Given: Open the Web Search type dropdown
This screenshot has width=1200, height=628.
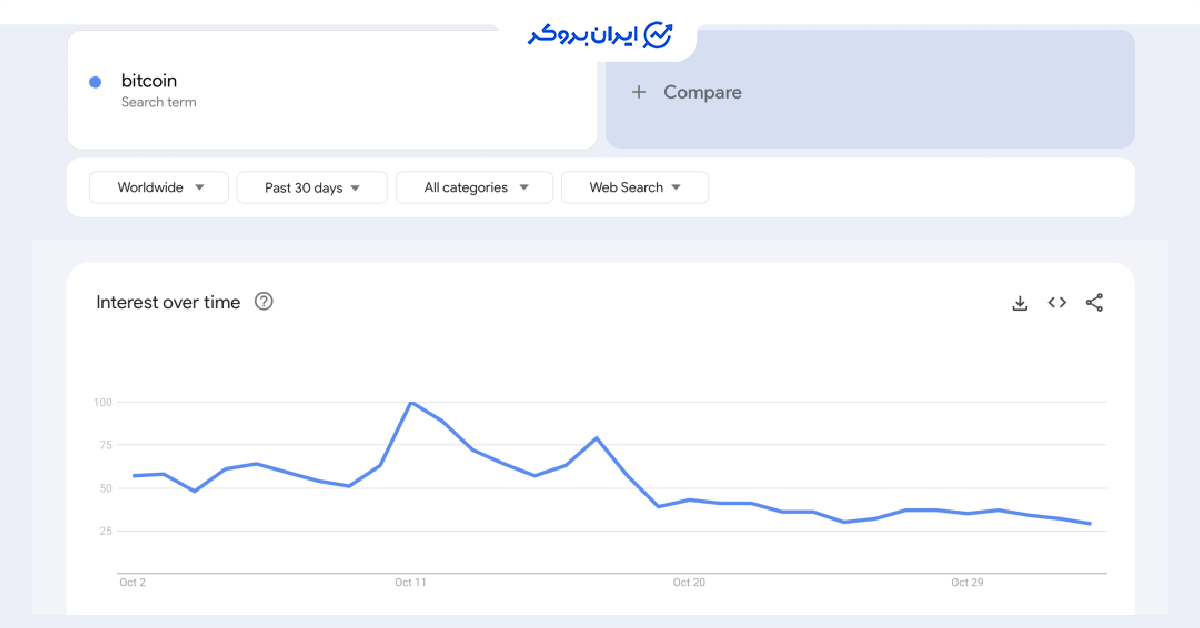Looking at the screenshot, I should coord(634,187).
